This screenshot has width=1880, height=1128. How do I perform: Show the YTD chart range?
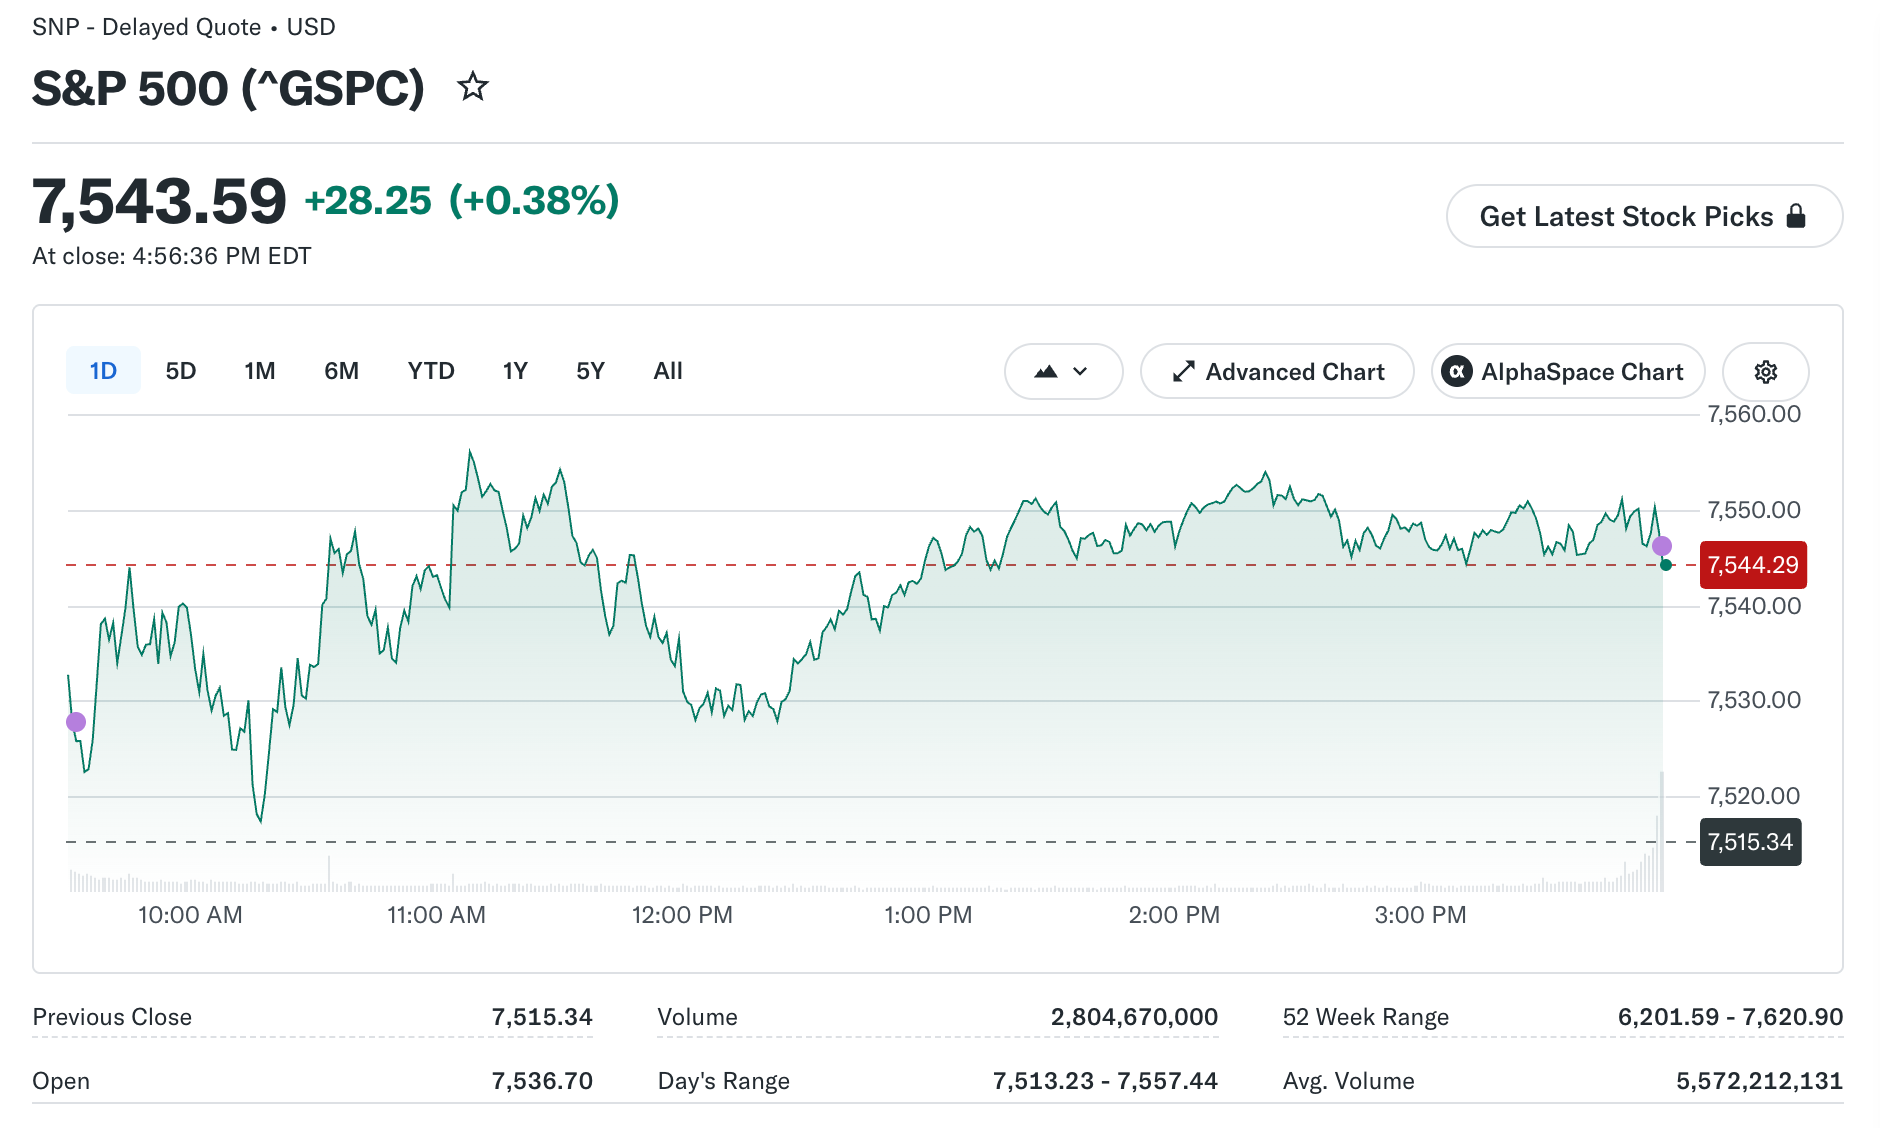pyautogui.click(x=431, y=371)
